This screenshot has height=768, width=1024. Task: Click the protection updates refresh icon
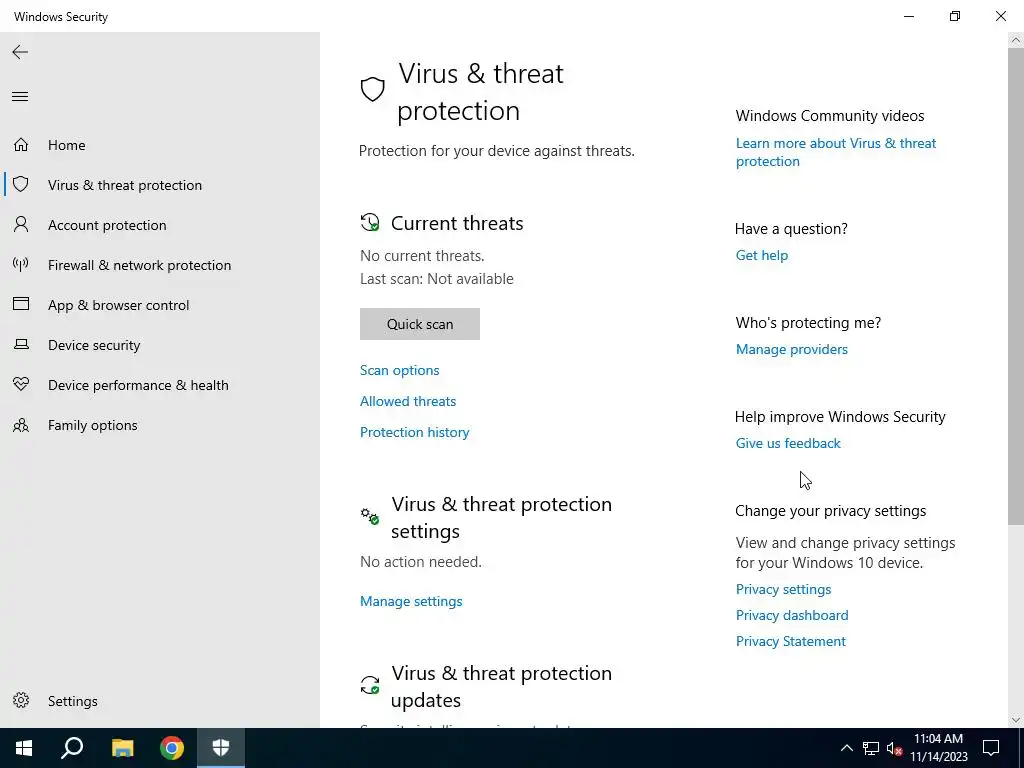coord(370,685)
